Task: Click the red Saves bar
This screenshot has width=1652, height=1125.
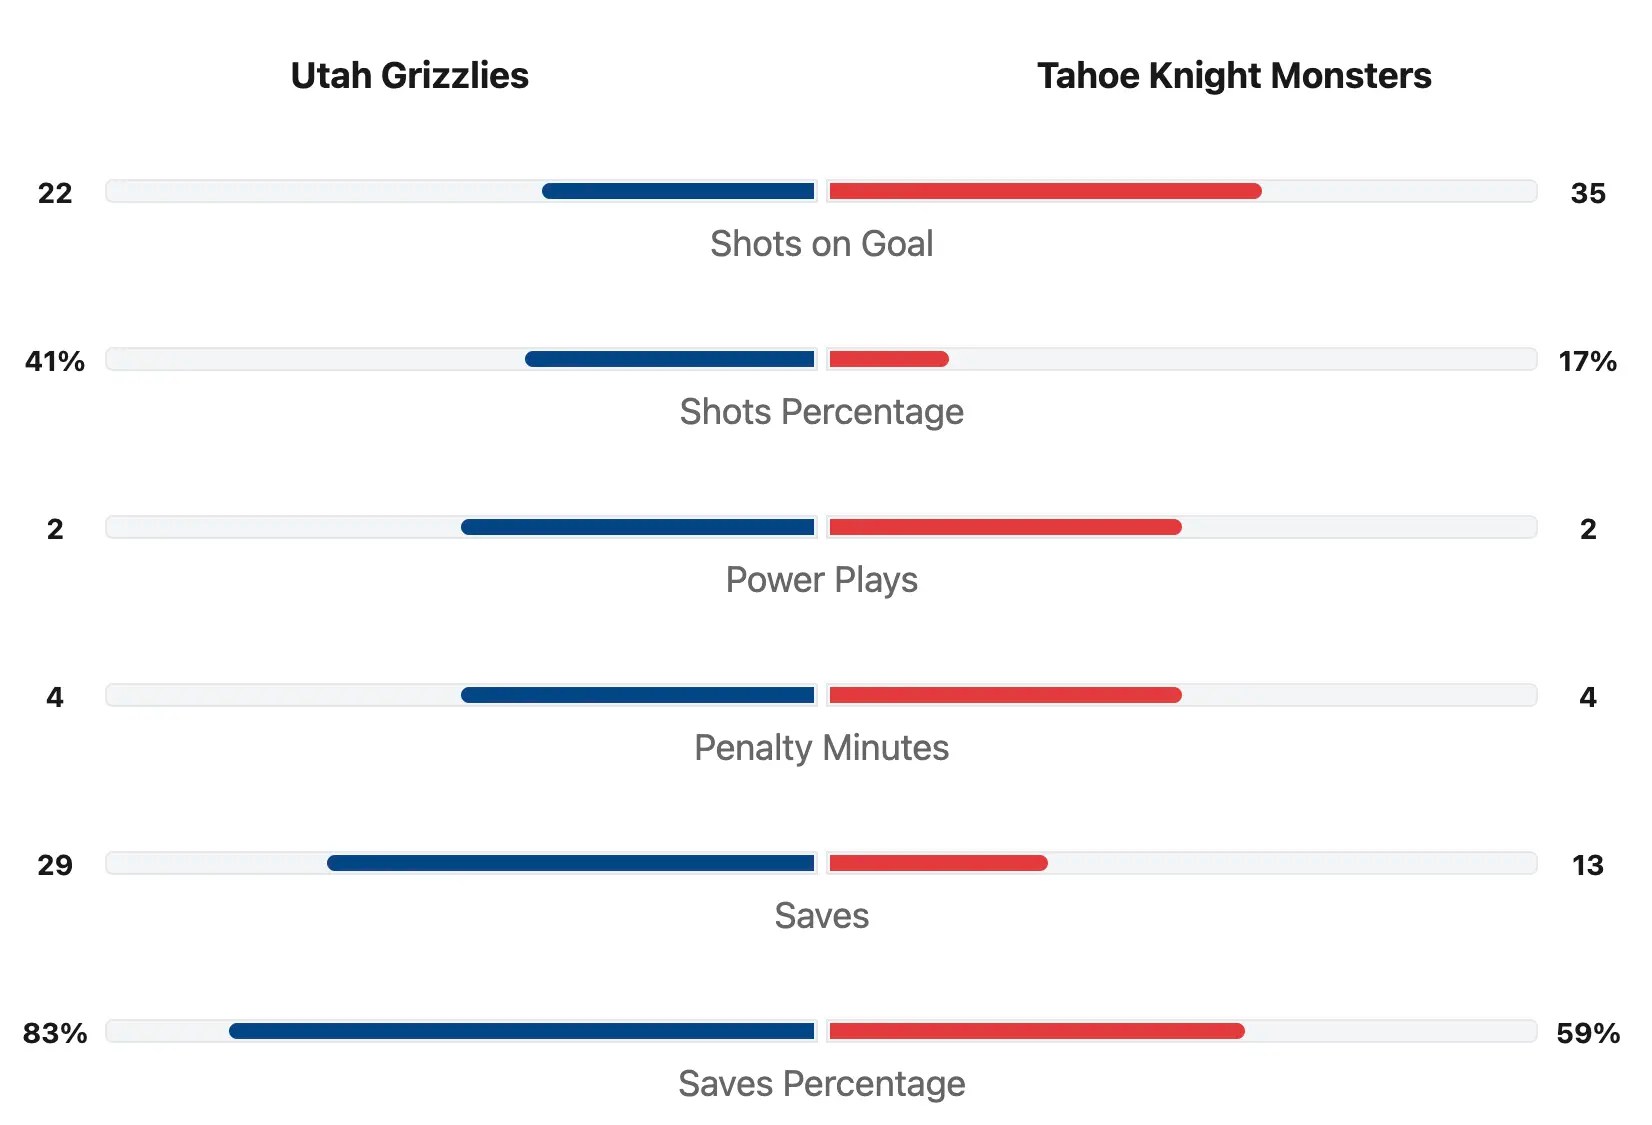Action: point(938,863)
